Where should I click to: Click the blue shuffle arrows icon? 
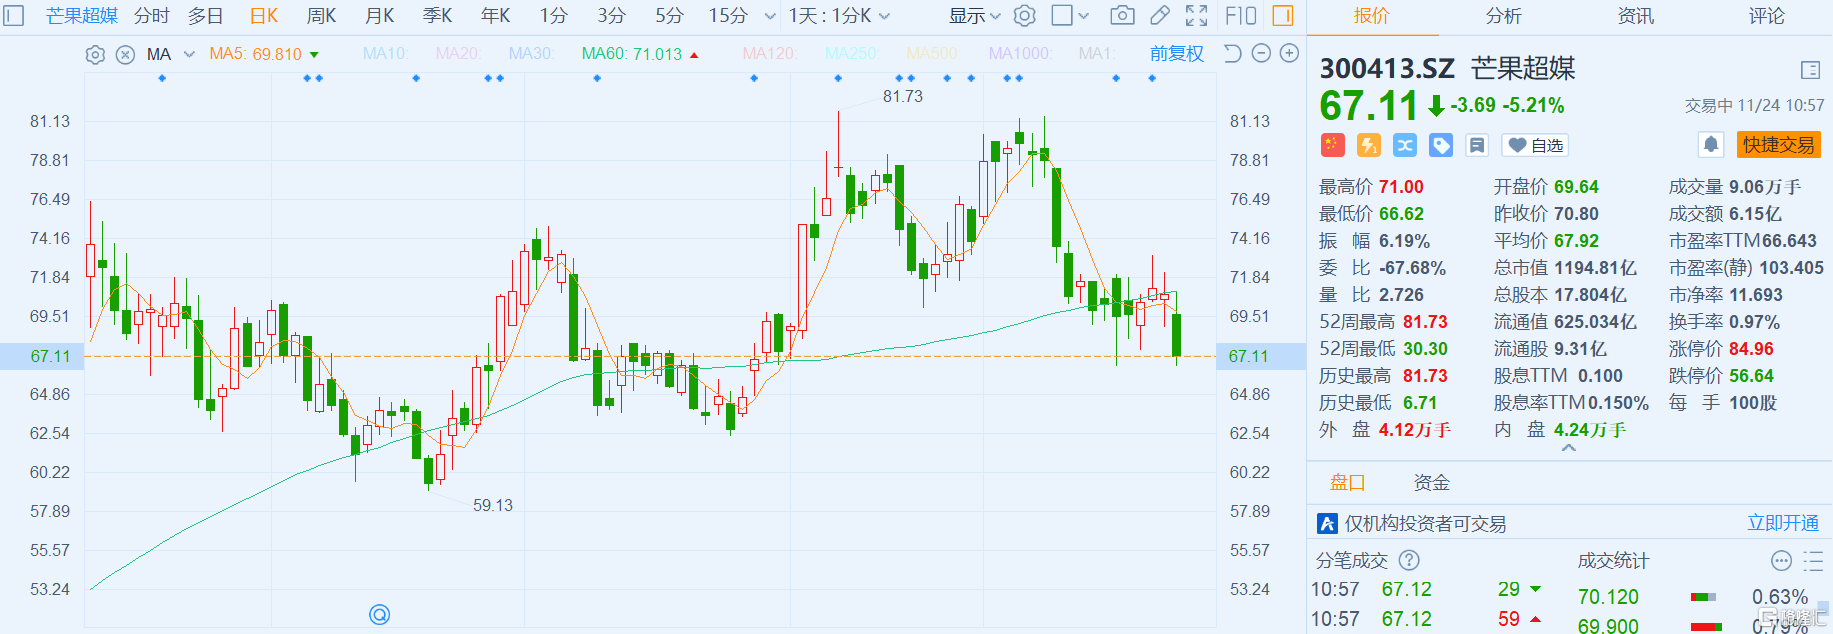1405,145
